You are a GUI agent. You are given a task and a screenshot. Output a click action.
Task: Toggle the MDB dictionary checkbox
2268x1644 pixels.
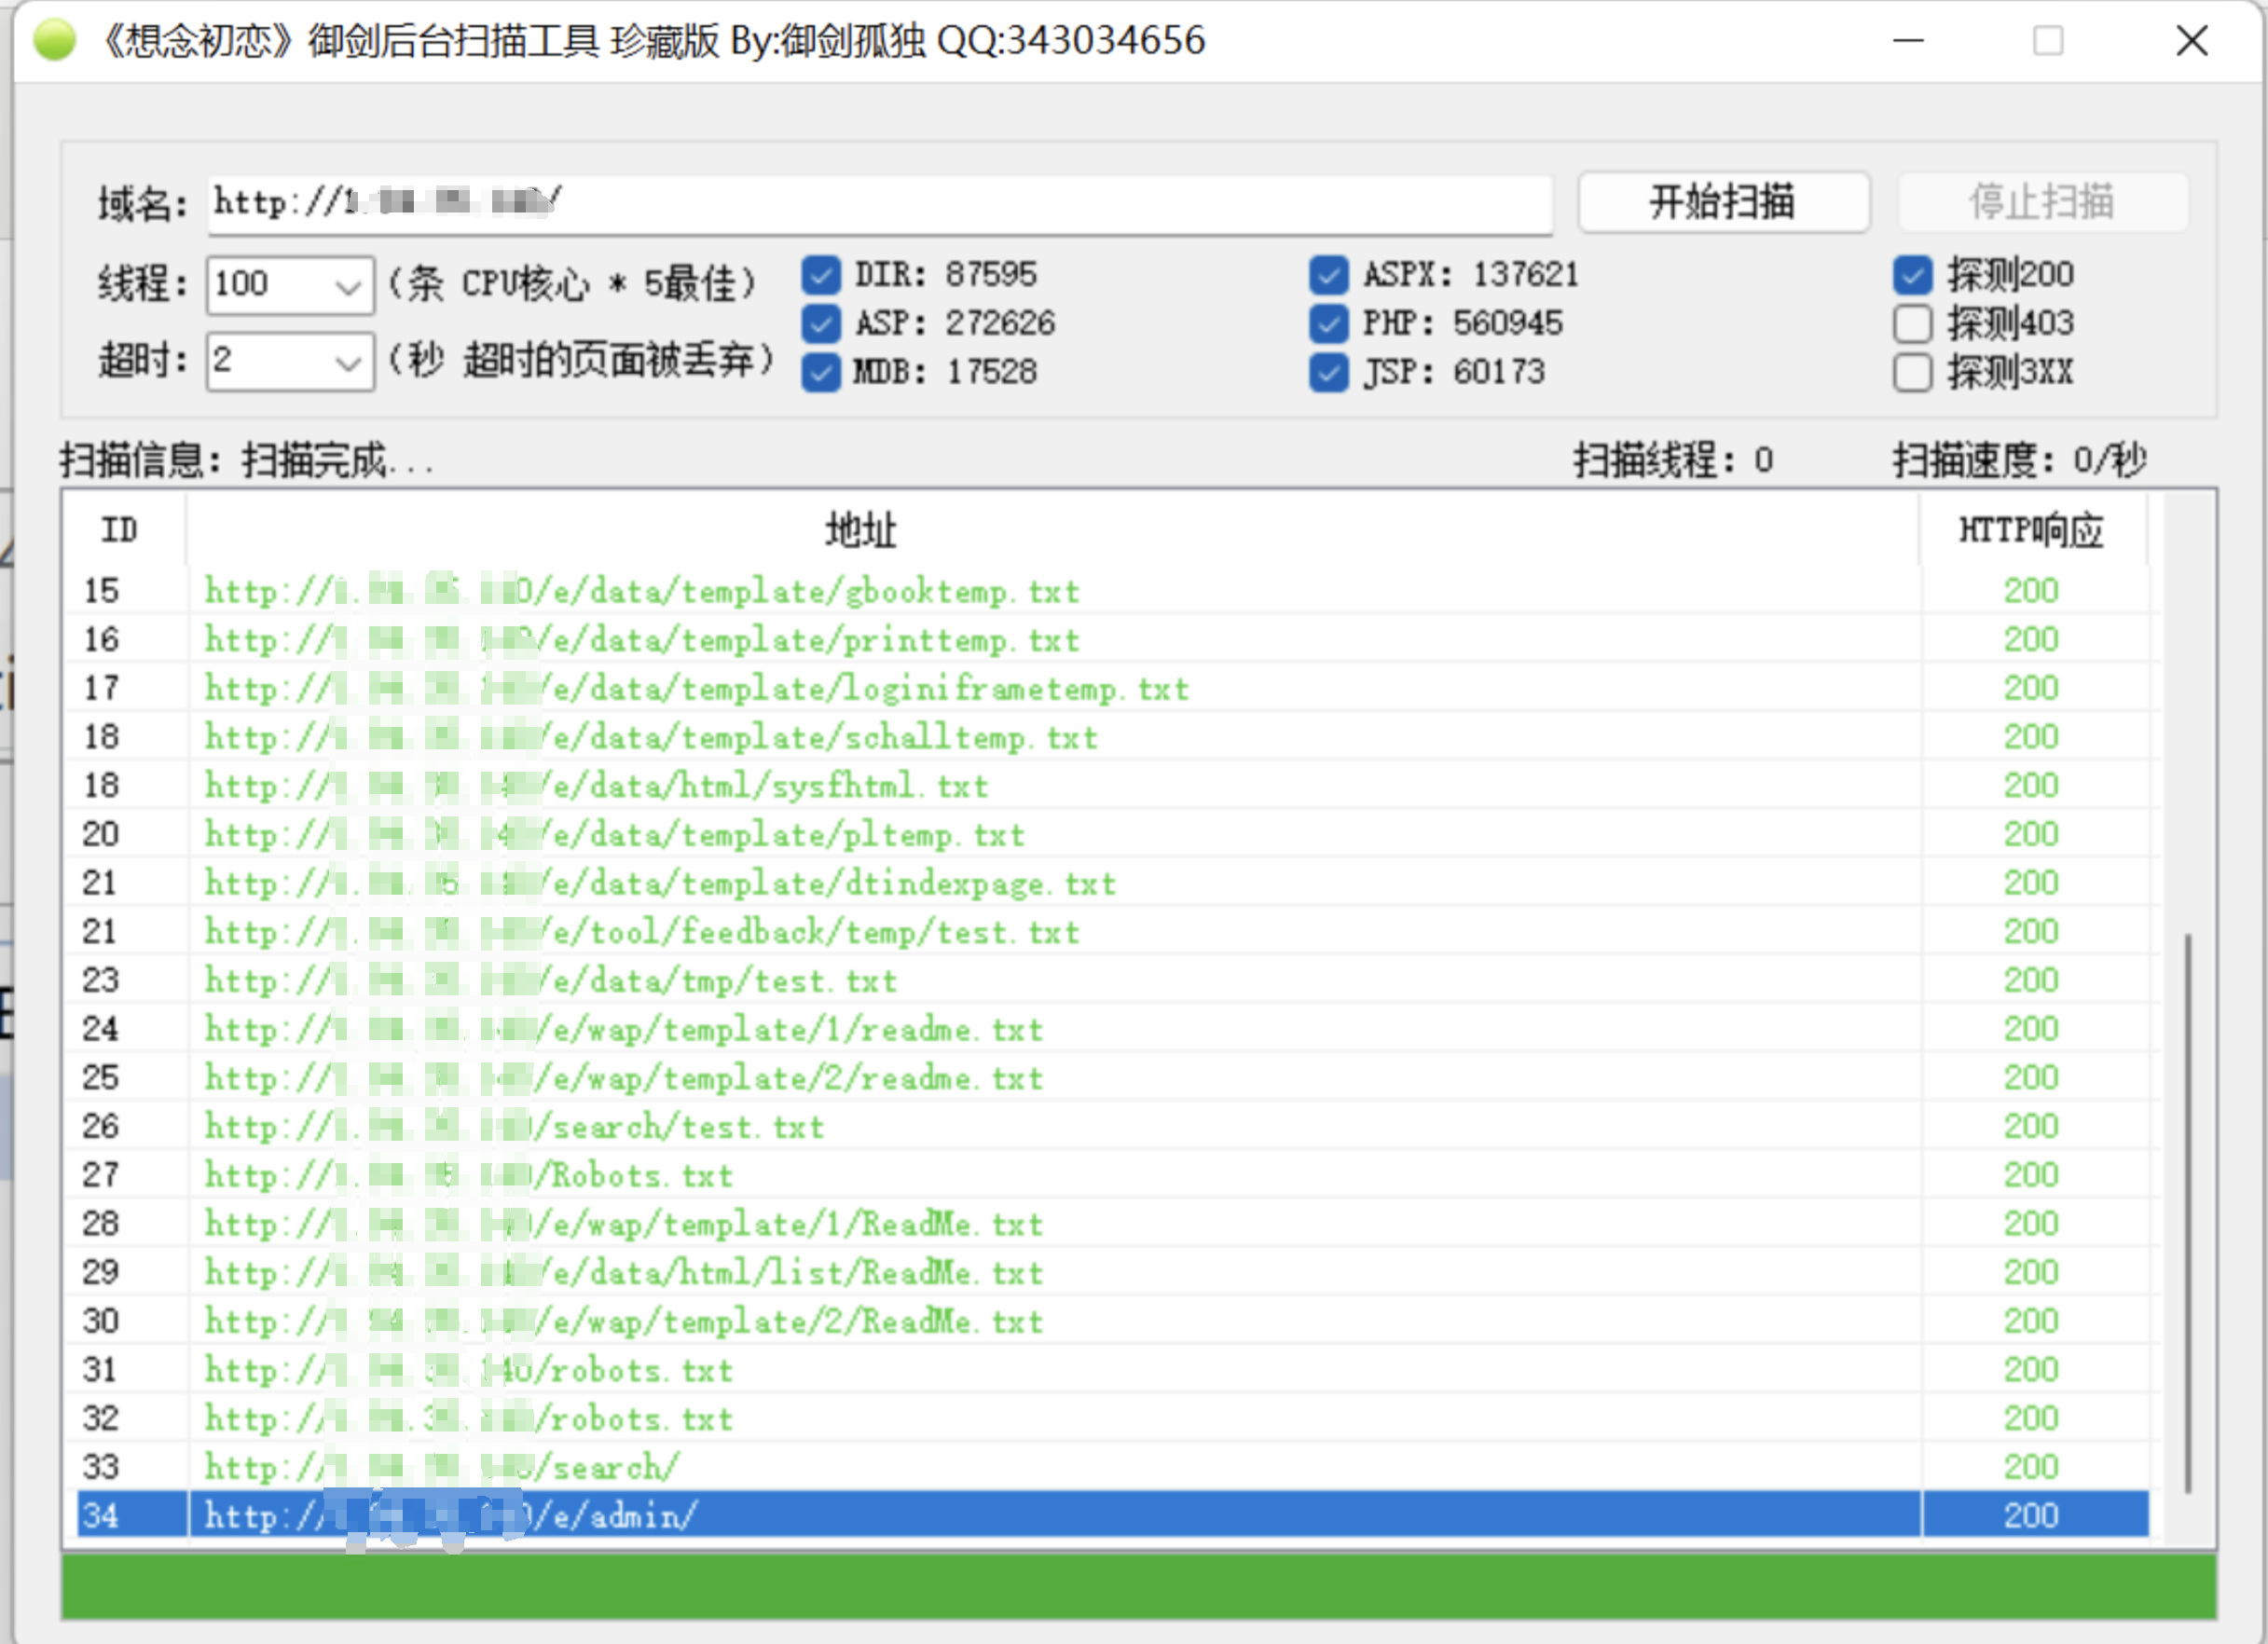[821, 372]
